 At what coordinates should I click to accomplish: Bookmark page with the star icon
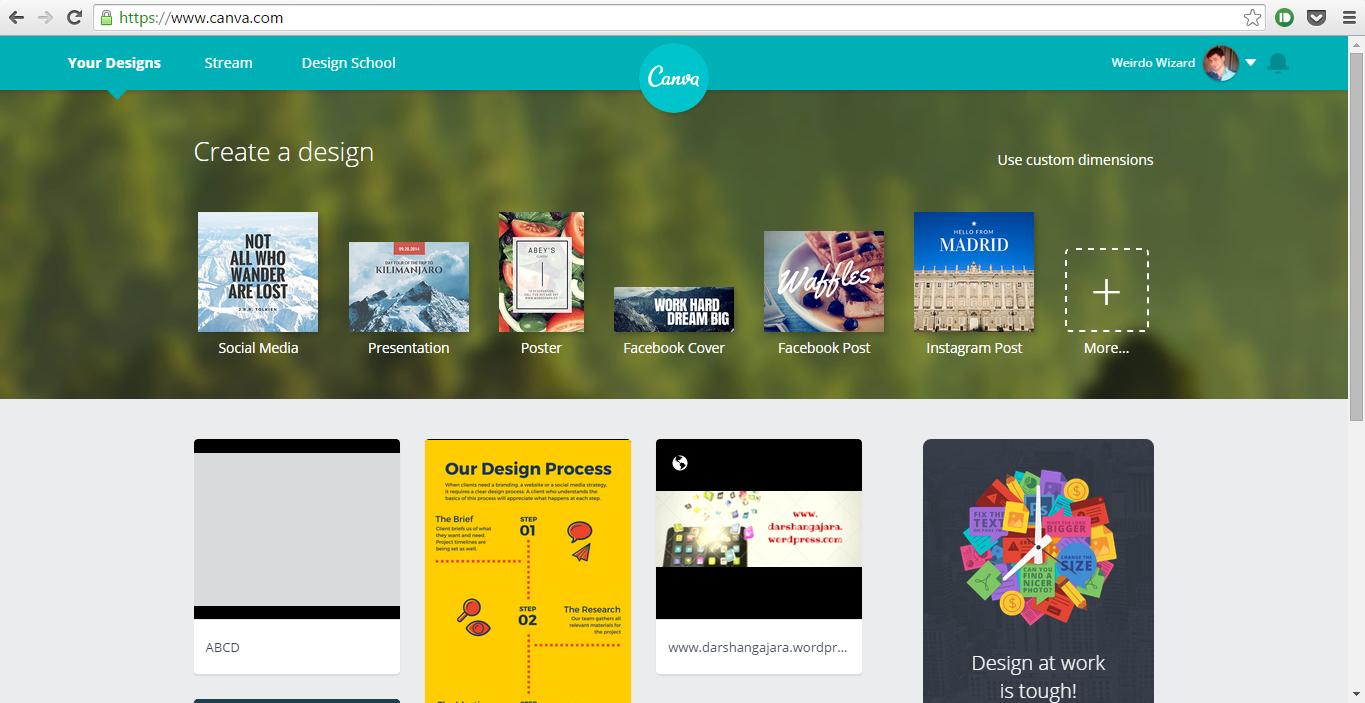pyautogui.click(x=1251, y=18)
